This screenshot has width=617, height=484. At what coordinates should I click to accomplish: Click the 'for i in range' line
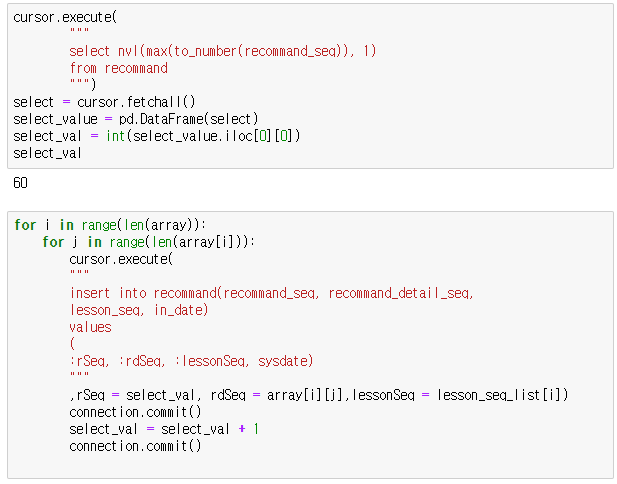point(110,225)
